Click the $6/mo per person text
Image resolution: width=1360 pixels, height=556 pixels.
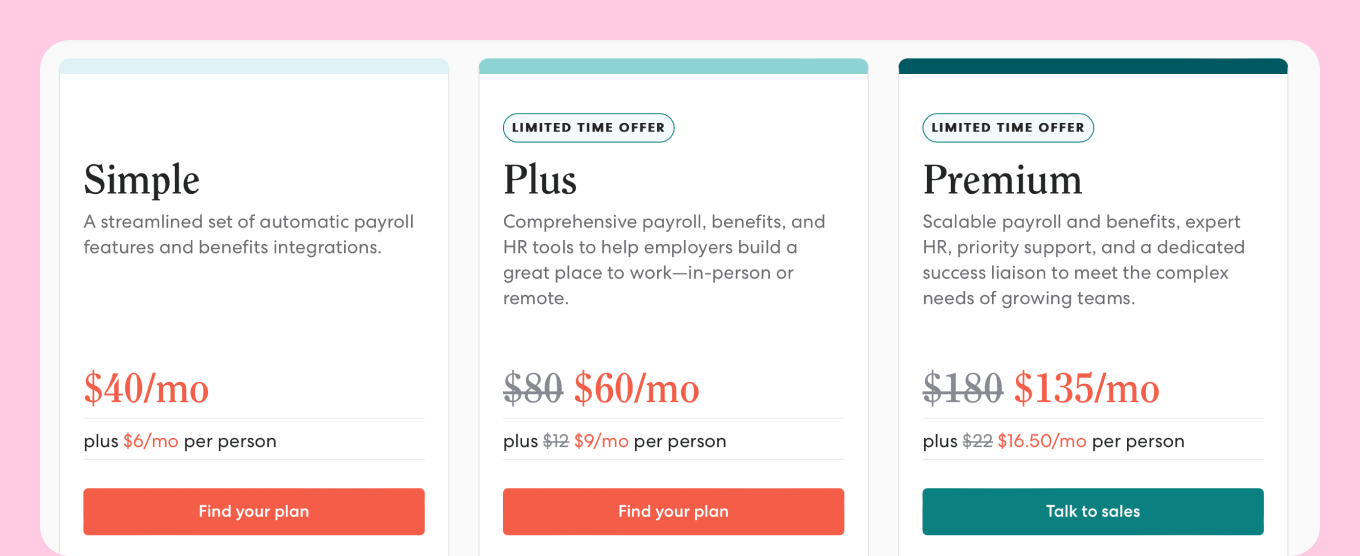point(151,441)
